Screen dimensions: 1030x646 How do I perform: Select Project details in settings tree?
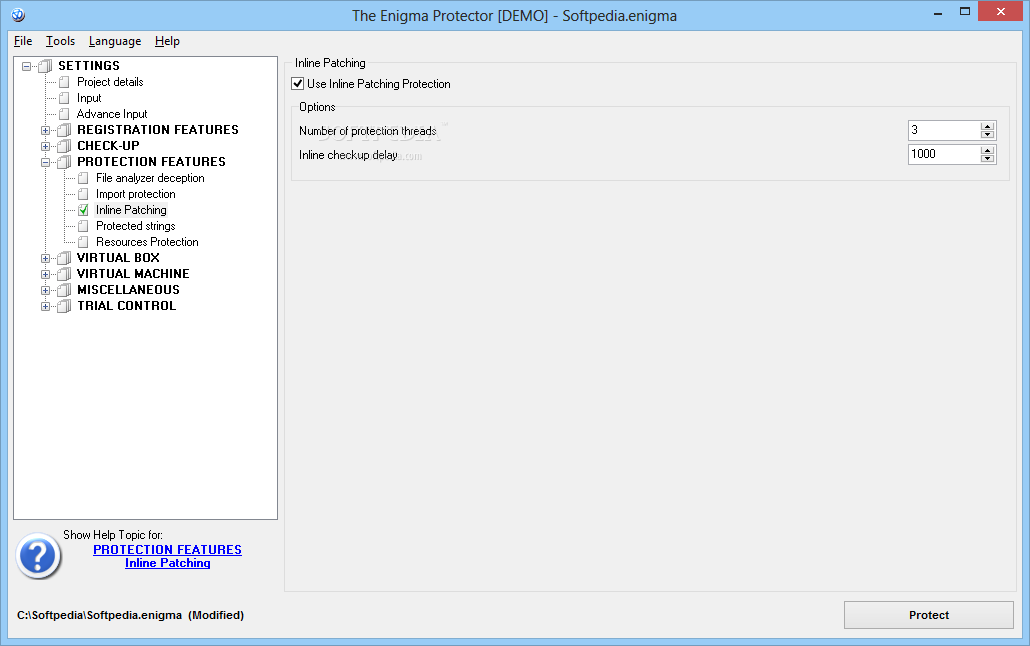pos(110,82)
